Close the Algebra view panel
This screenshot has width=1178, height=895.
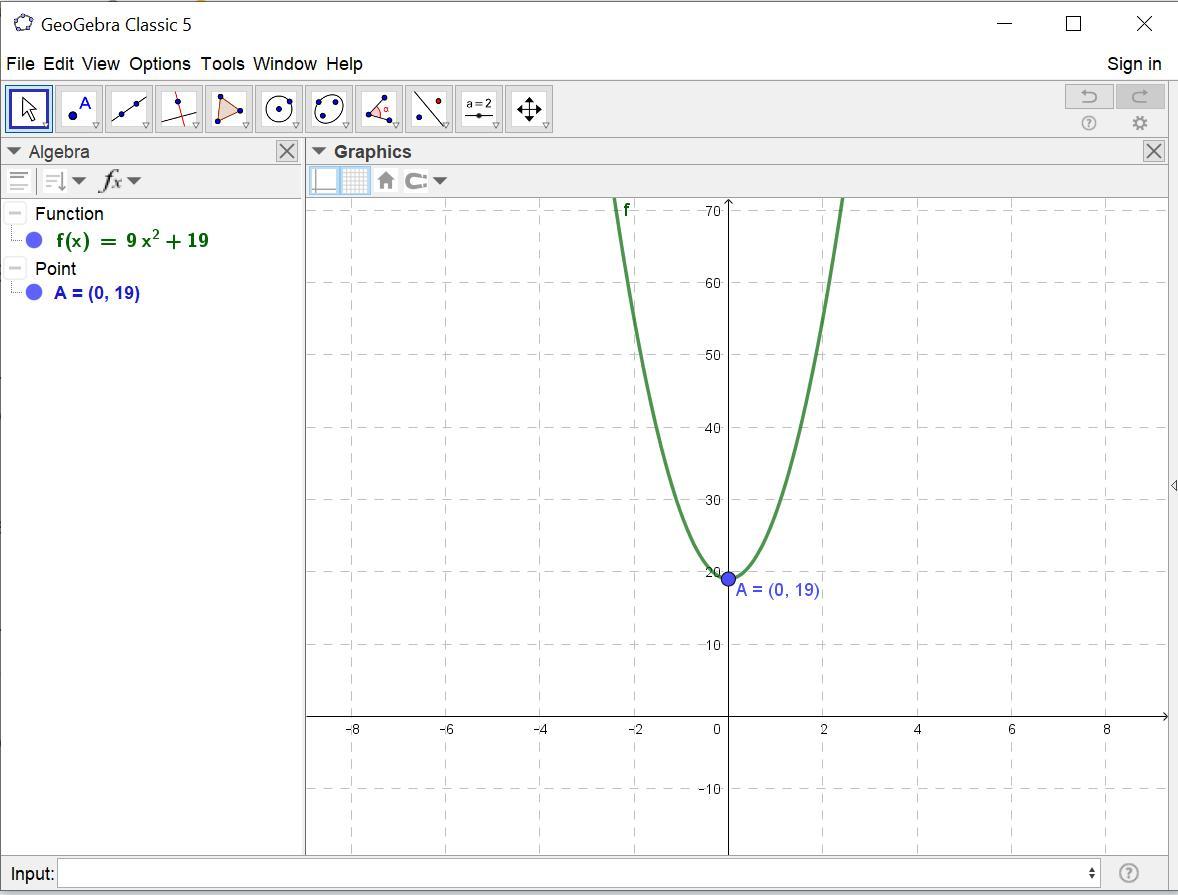click(x=287, y=151)
